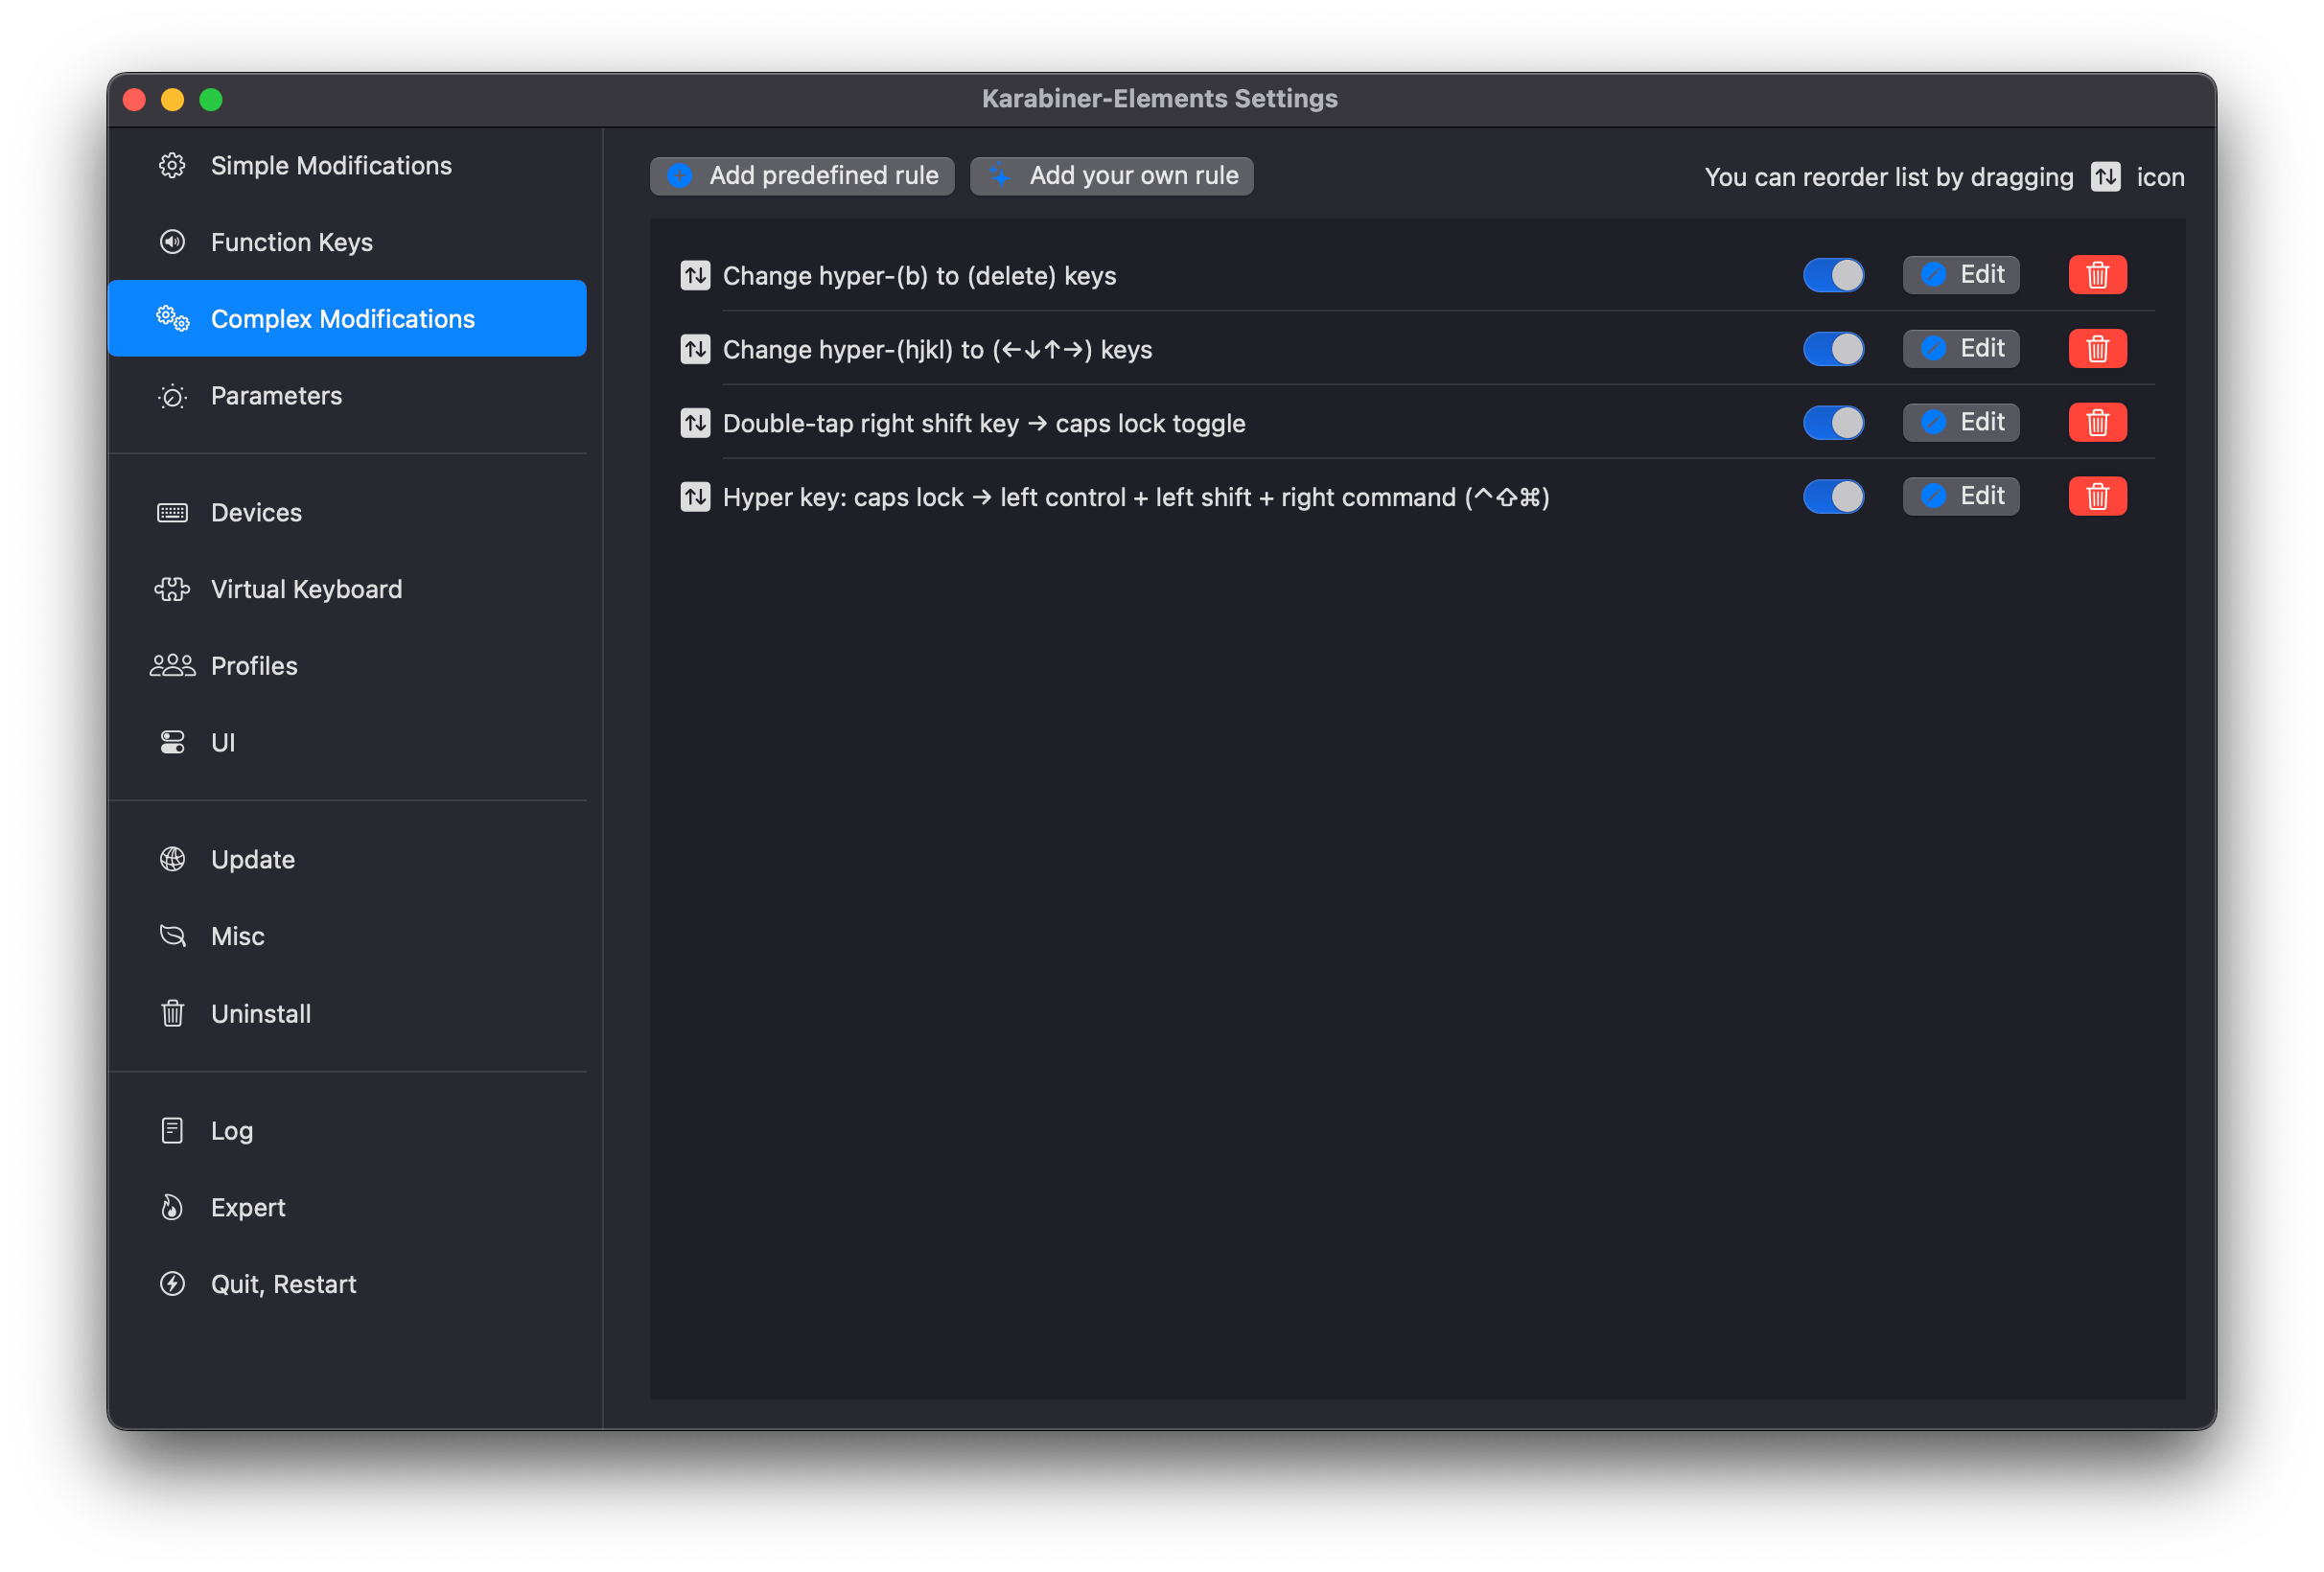The height and width of the screenshot is (1572, 2324).
Task: Edit the Double-tap right shift rule
Action: click(x=1961, y=423)
